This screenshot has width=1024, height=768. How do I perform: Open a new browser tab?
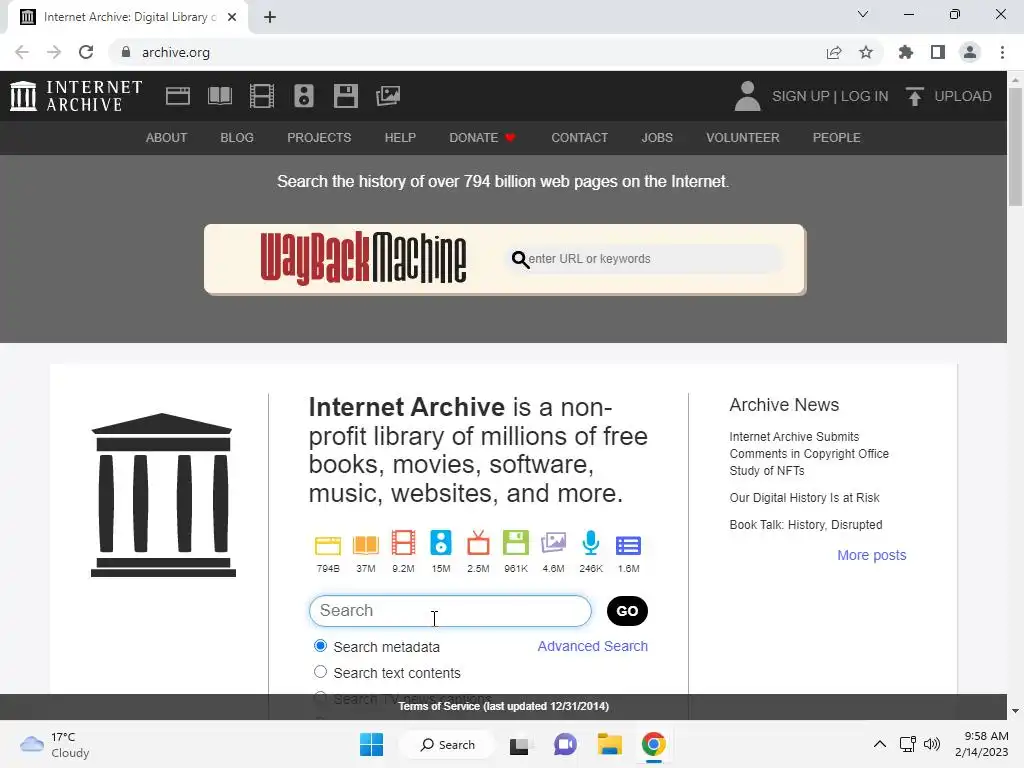(x=270, y=17)
